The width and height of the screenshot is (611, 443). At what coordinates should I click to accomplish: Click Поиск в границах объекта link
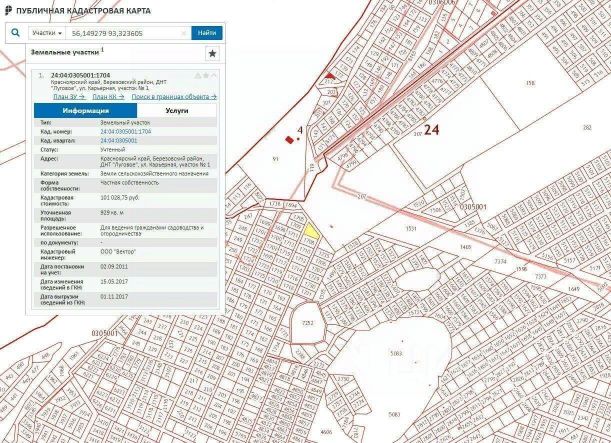click(174, 97)
